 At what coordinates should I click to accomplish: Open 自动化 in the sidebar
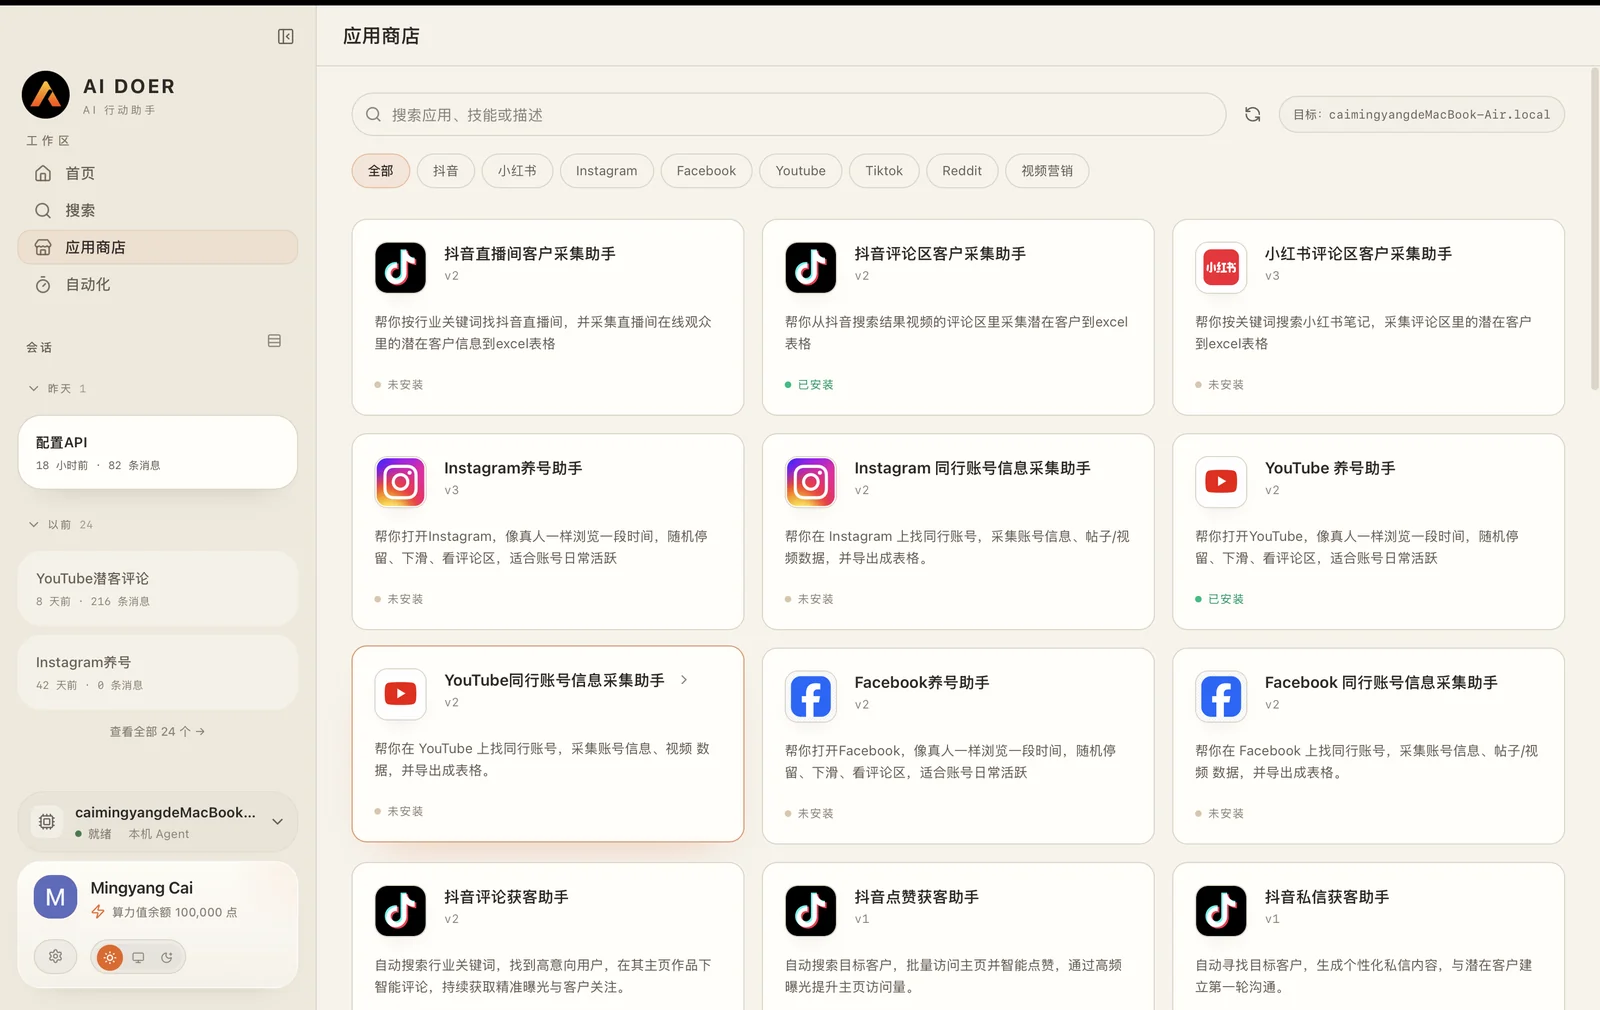click(x=158, y=284)
